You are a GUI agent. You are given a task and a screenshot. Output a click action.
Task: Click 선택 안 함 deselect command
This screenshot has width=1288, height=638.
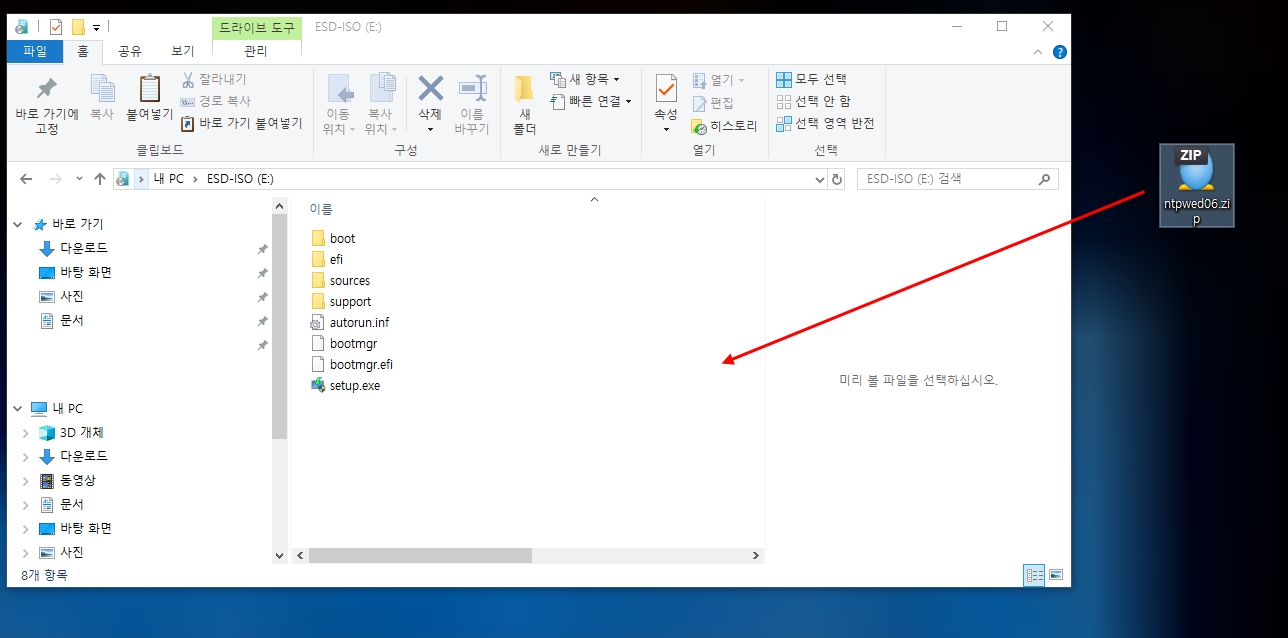coord(813,101)
